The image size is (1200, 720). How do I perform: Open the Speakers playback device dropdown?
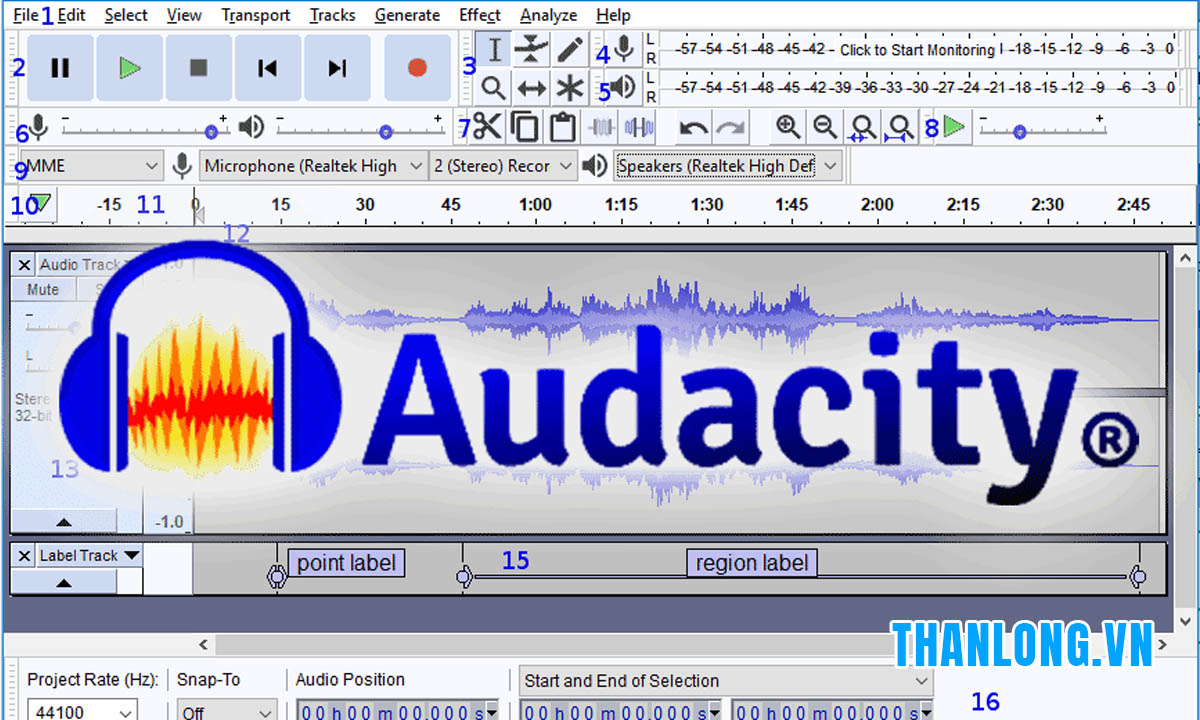click(727, 166)
